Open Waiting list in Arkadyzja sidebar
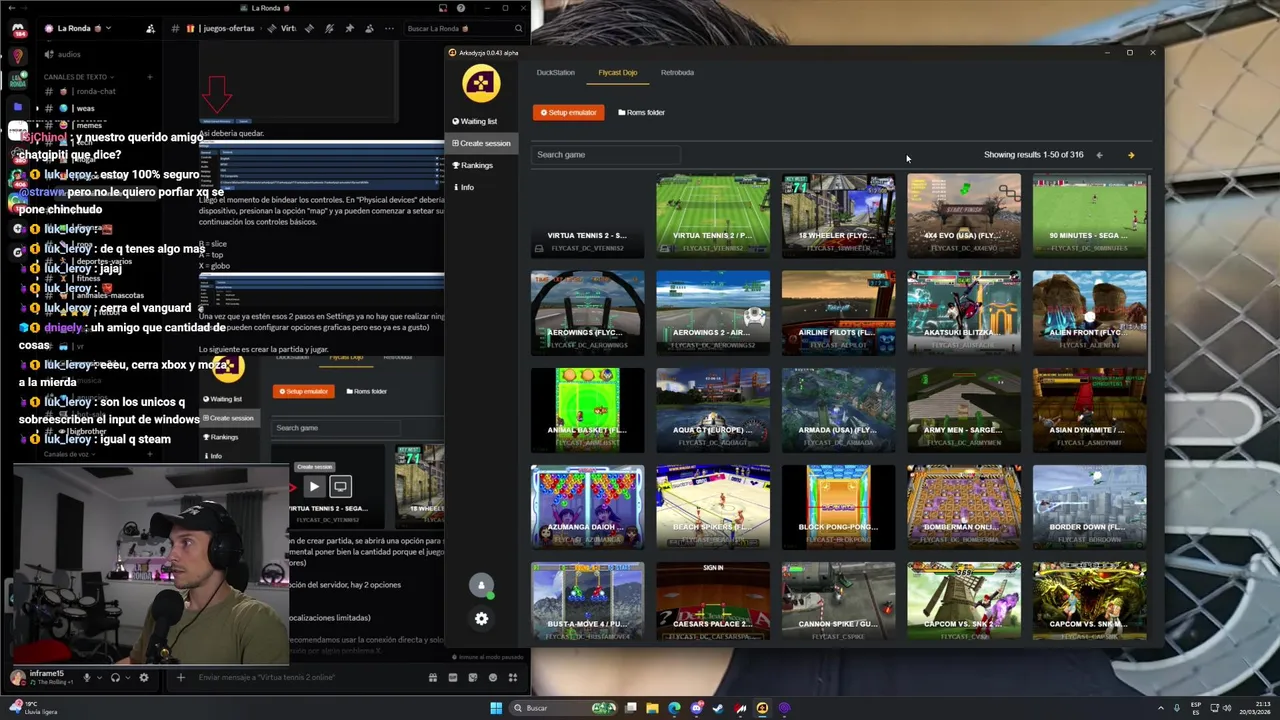Viewport: 1280px width, 720px height. tap(474, 122)
